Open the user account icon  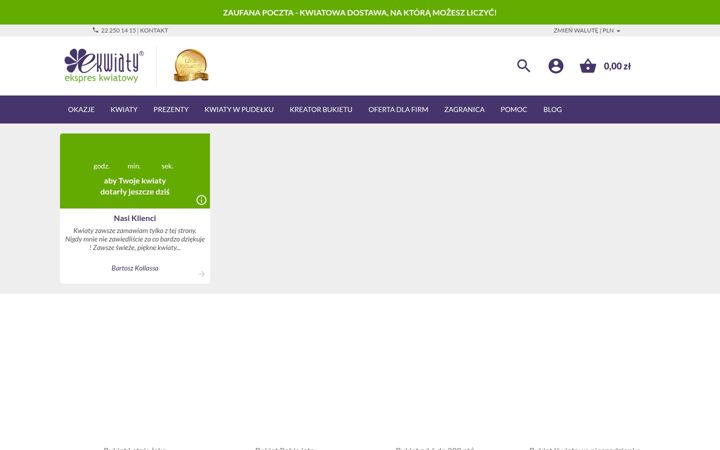(x=556, y=66)
